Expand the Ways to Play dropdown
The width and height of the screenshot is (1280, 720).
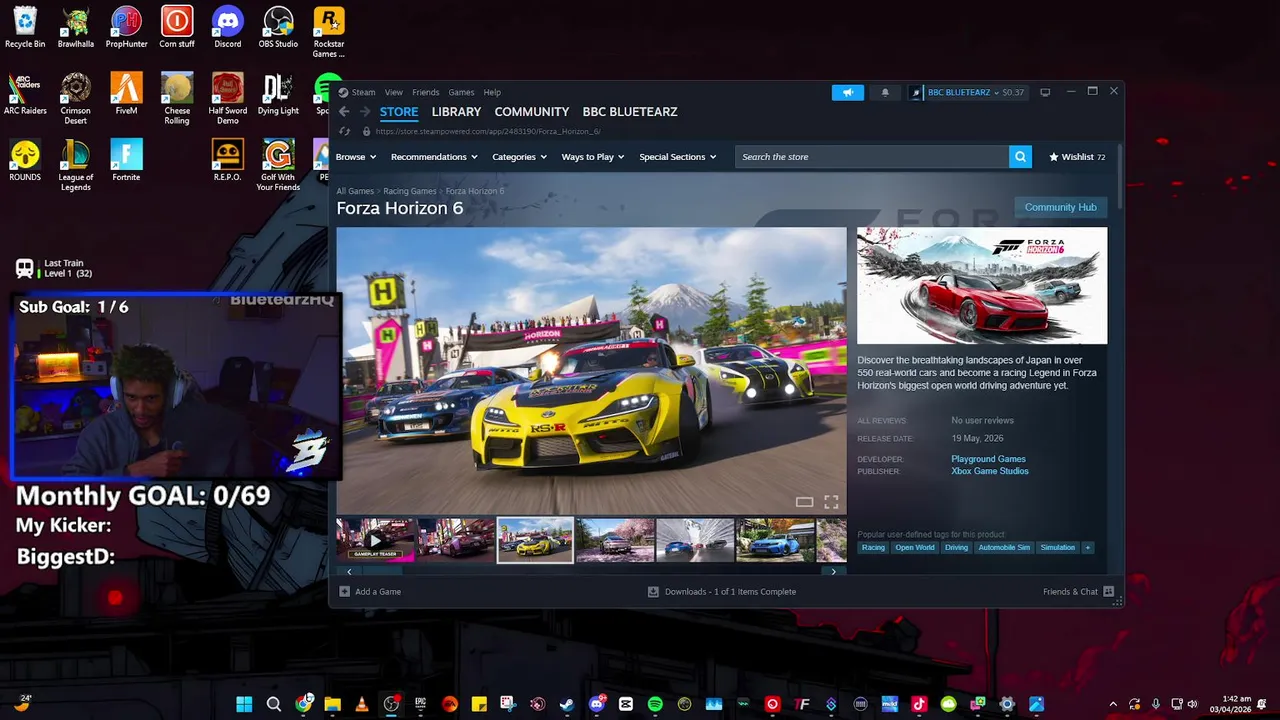[x=592, y=157]
